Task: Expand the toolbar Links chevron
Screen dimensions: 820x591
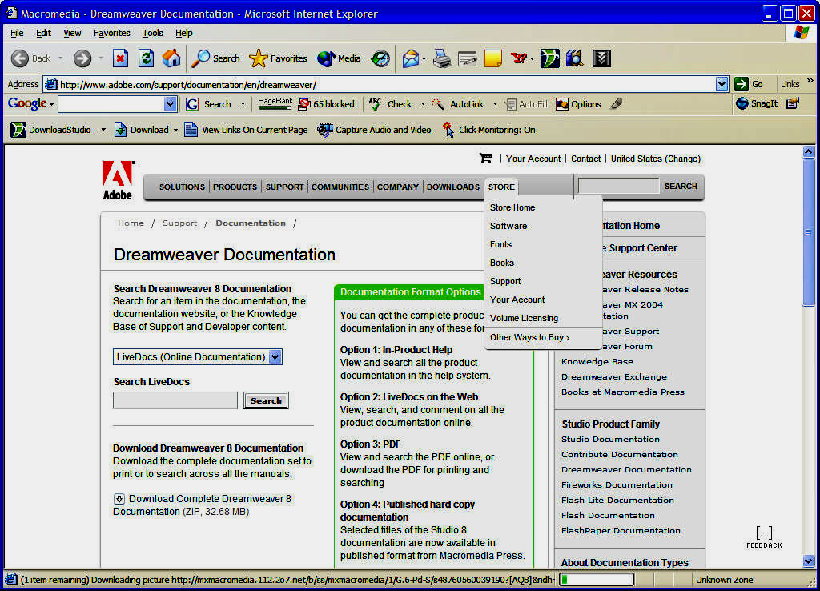Action: (x=810, y=81)
